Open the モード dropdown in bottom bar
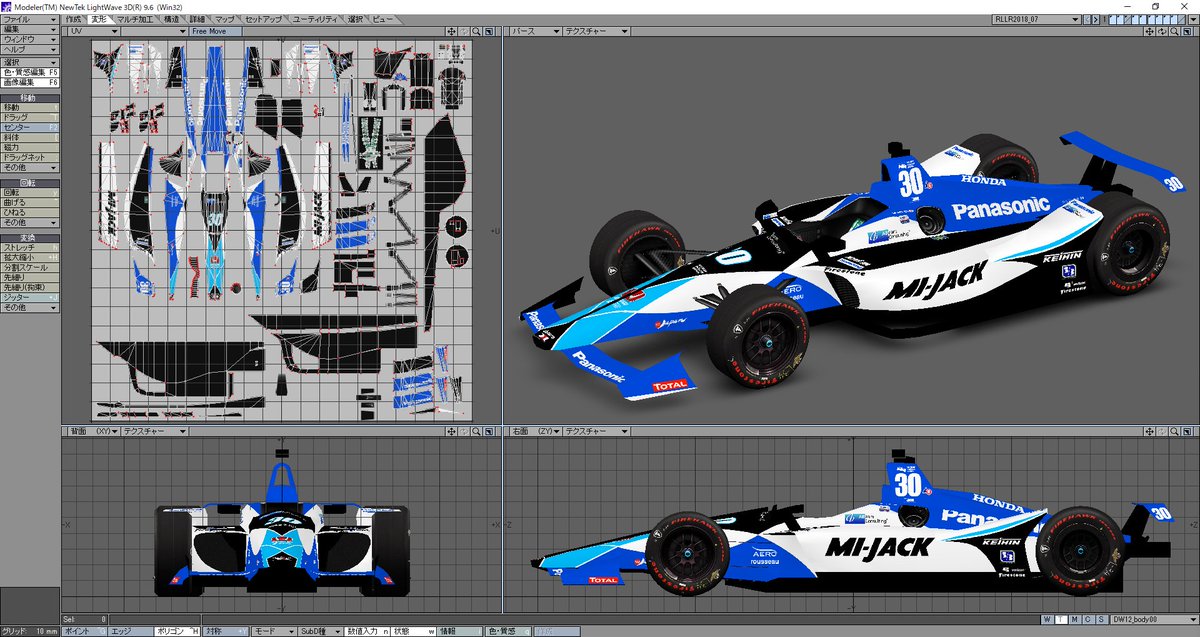The width and height of the screenshot is (1200, 637). click(x=274, y=631)
